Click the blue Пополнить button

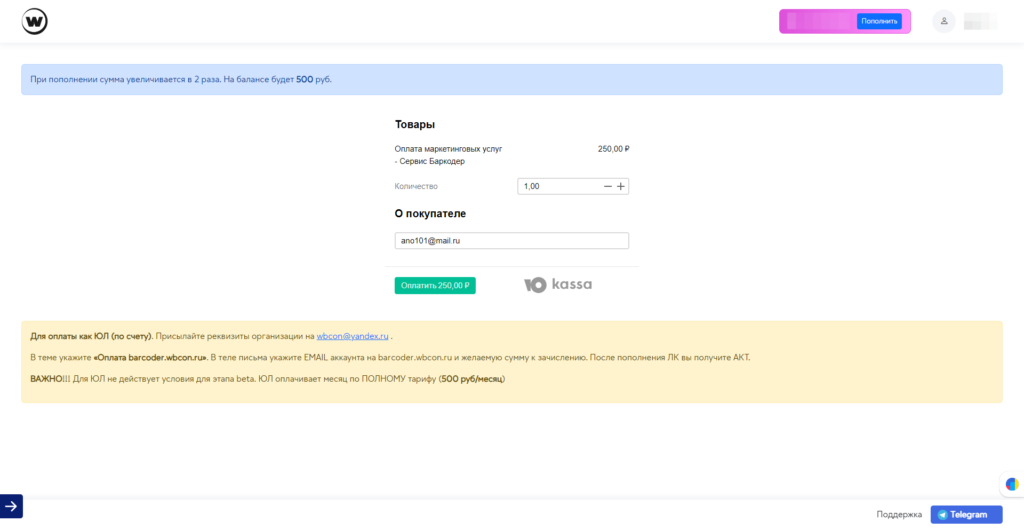[x=879, y=22]
